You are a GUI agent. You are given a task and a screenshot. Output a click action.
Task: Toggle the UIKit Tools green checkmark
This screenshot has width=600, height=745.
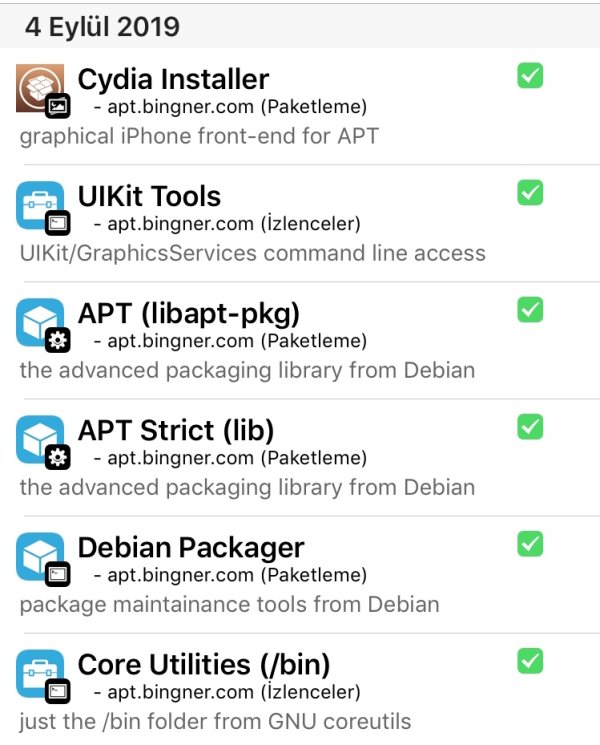[530, 193]
